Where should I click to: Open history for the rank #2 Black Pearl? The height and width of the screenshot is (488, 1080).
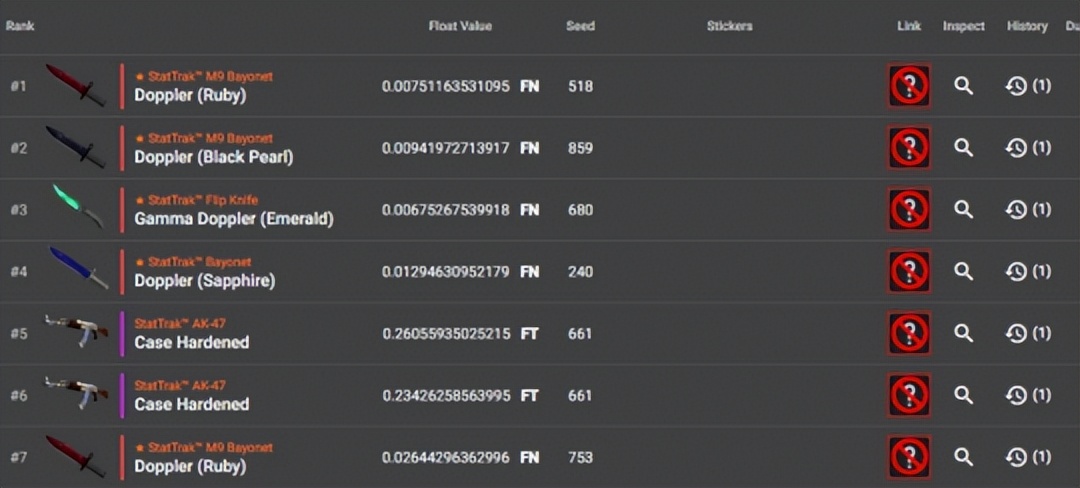[1027, 148]
